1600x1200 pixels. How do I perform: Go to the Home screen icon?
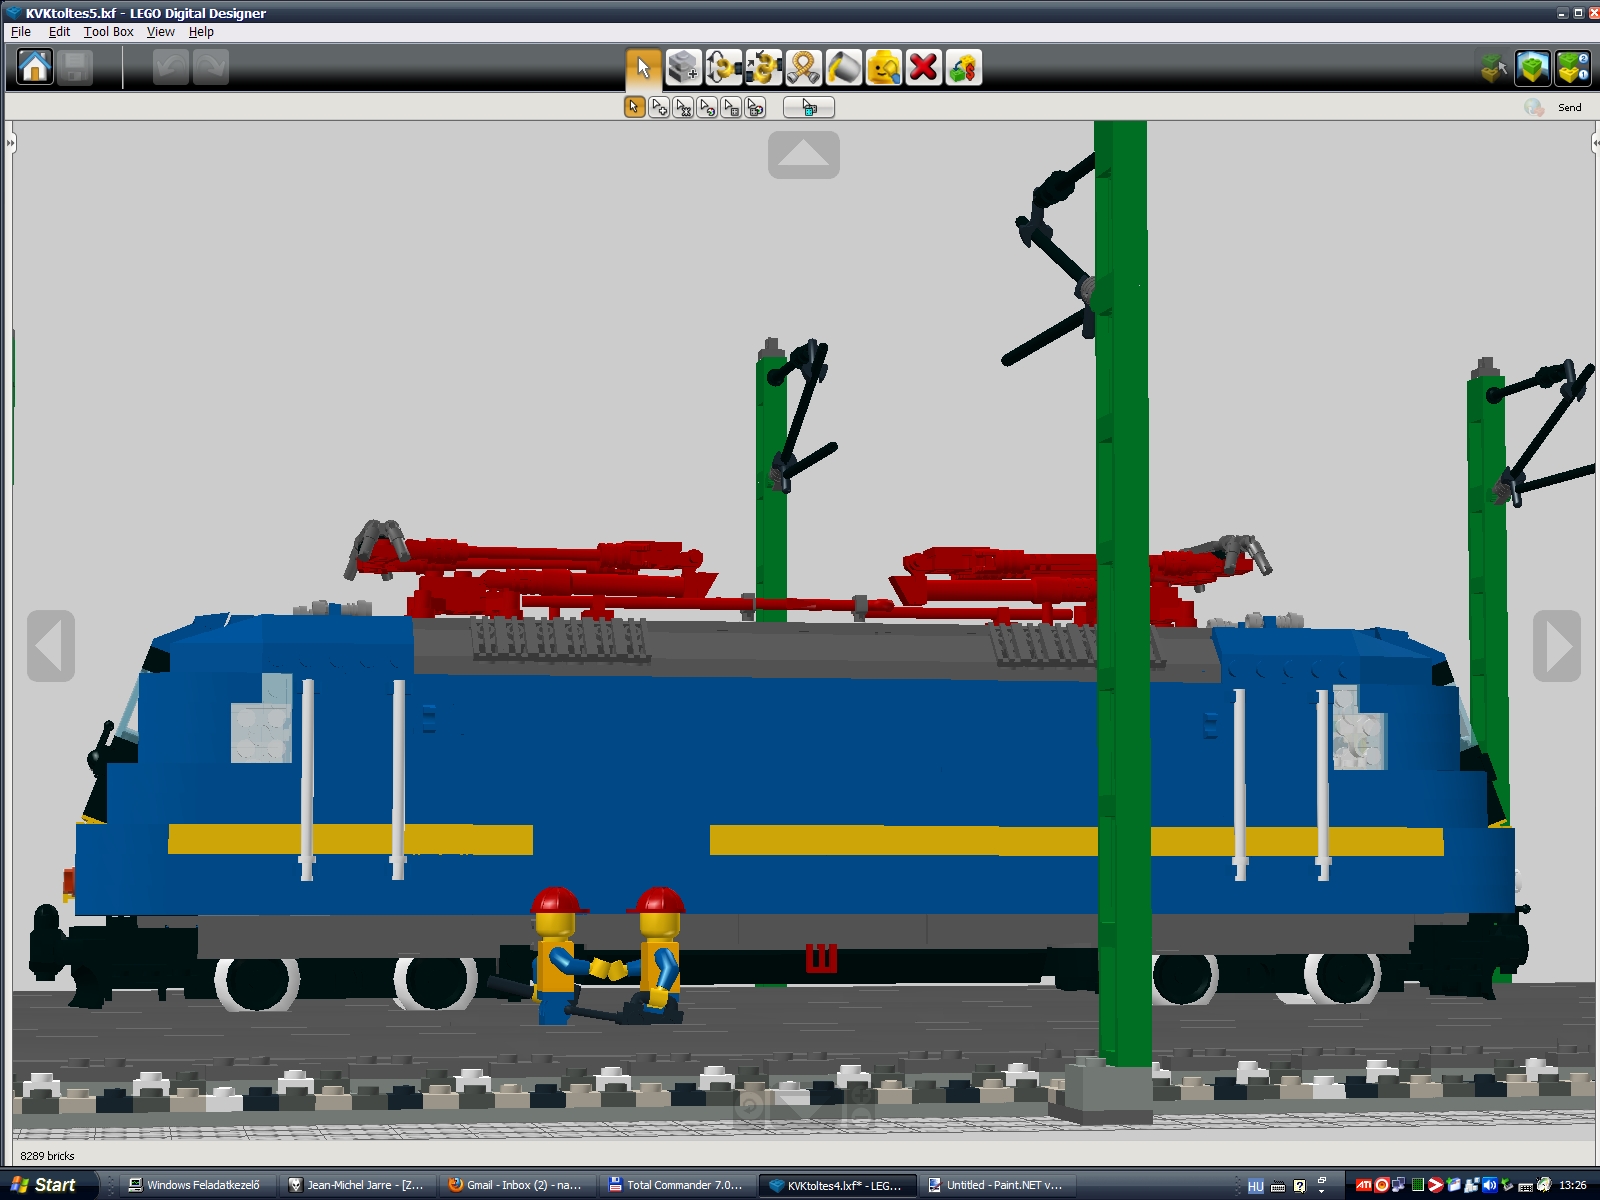[35, 67]
